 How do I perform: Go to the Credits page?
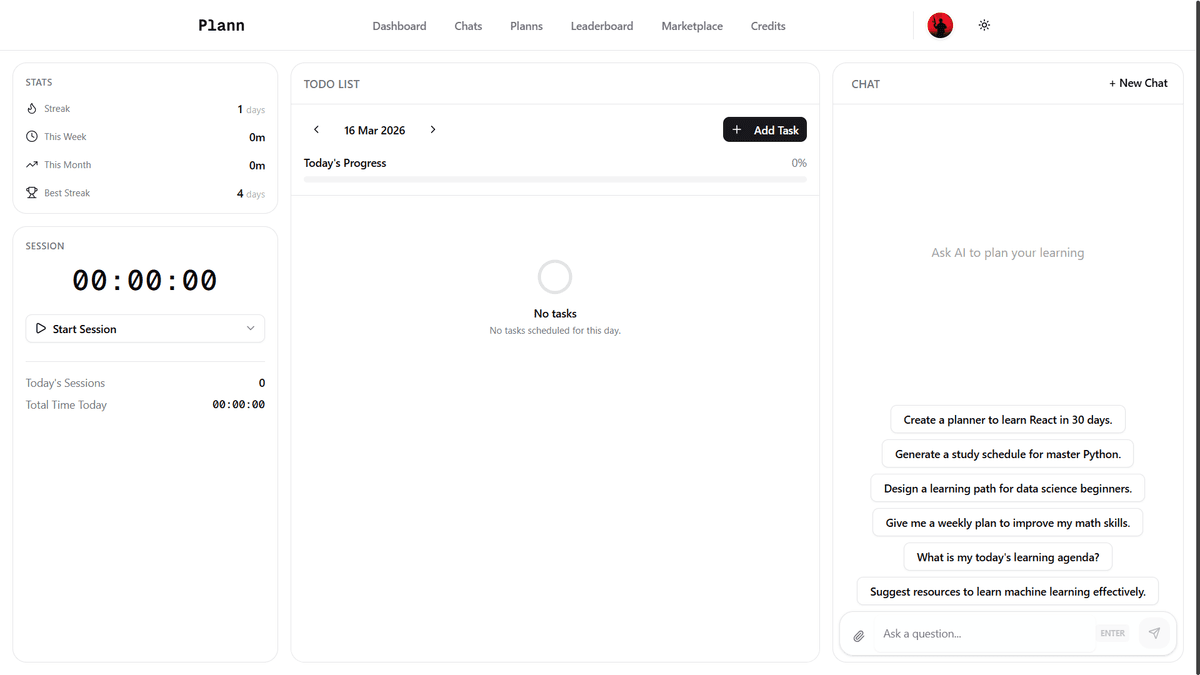click(x=768, y=26)
